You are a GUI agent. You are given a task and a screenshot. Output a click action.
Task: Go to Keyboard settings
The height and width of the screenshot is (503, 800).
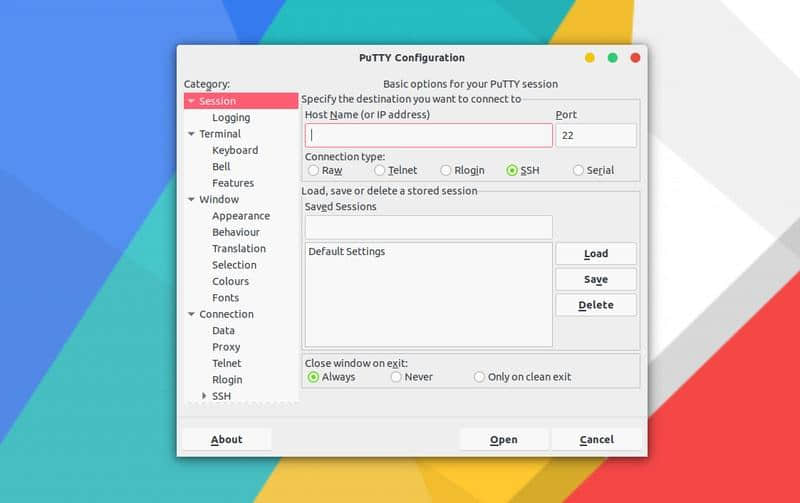235,150
